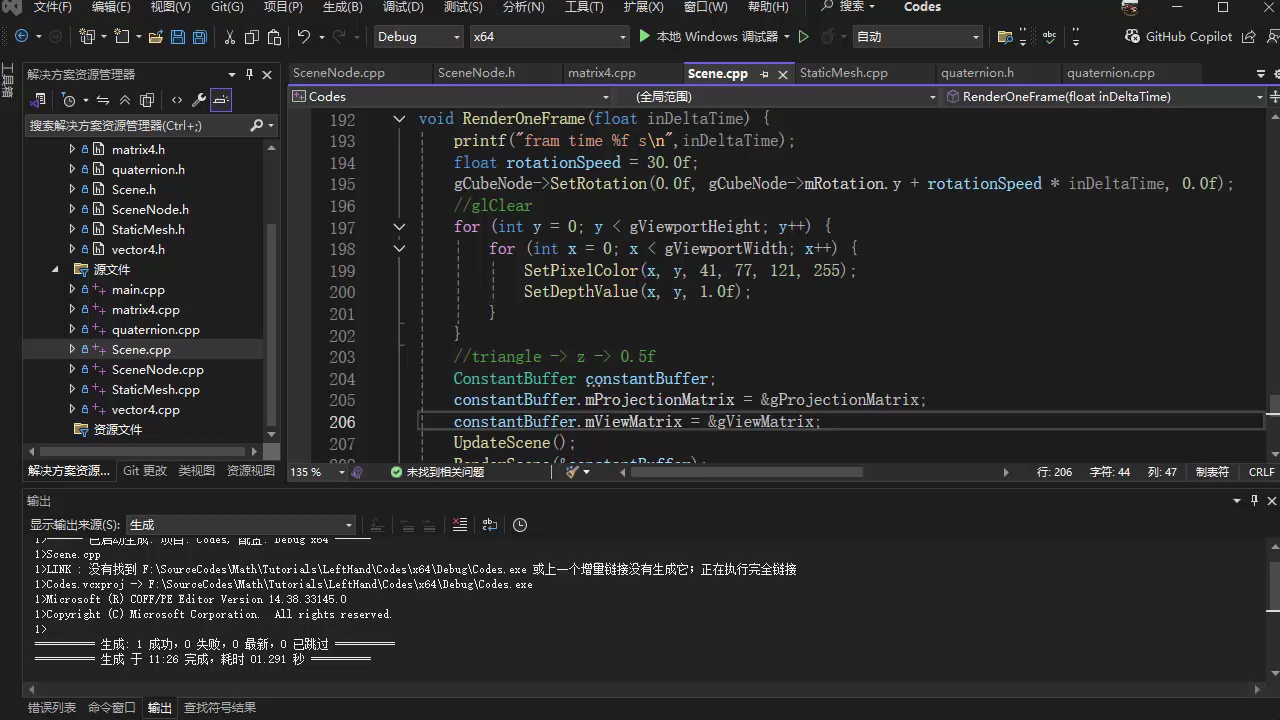Toggle the preview selected items button

[x=221, y=100]
